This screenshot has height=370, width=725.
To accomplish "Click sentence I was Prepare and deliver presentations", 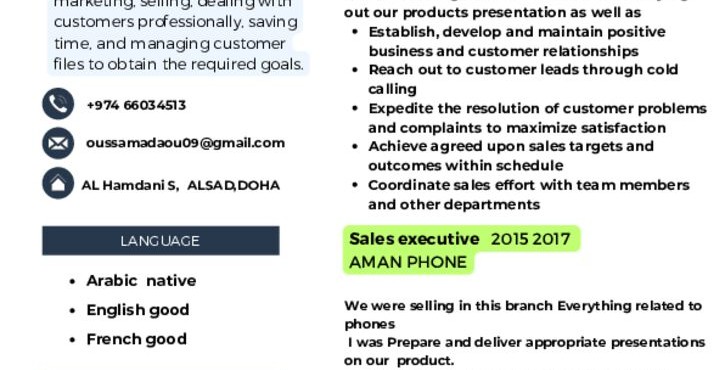I will 524,352.
